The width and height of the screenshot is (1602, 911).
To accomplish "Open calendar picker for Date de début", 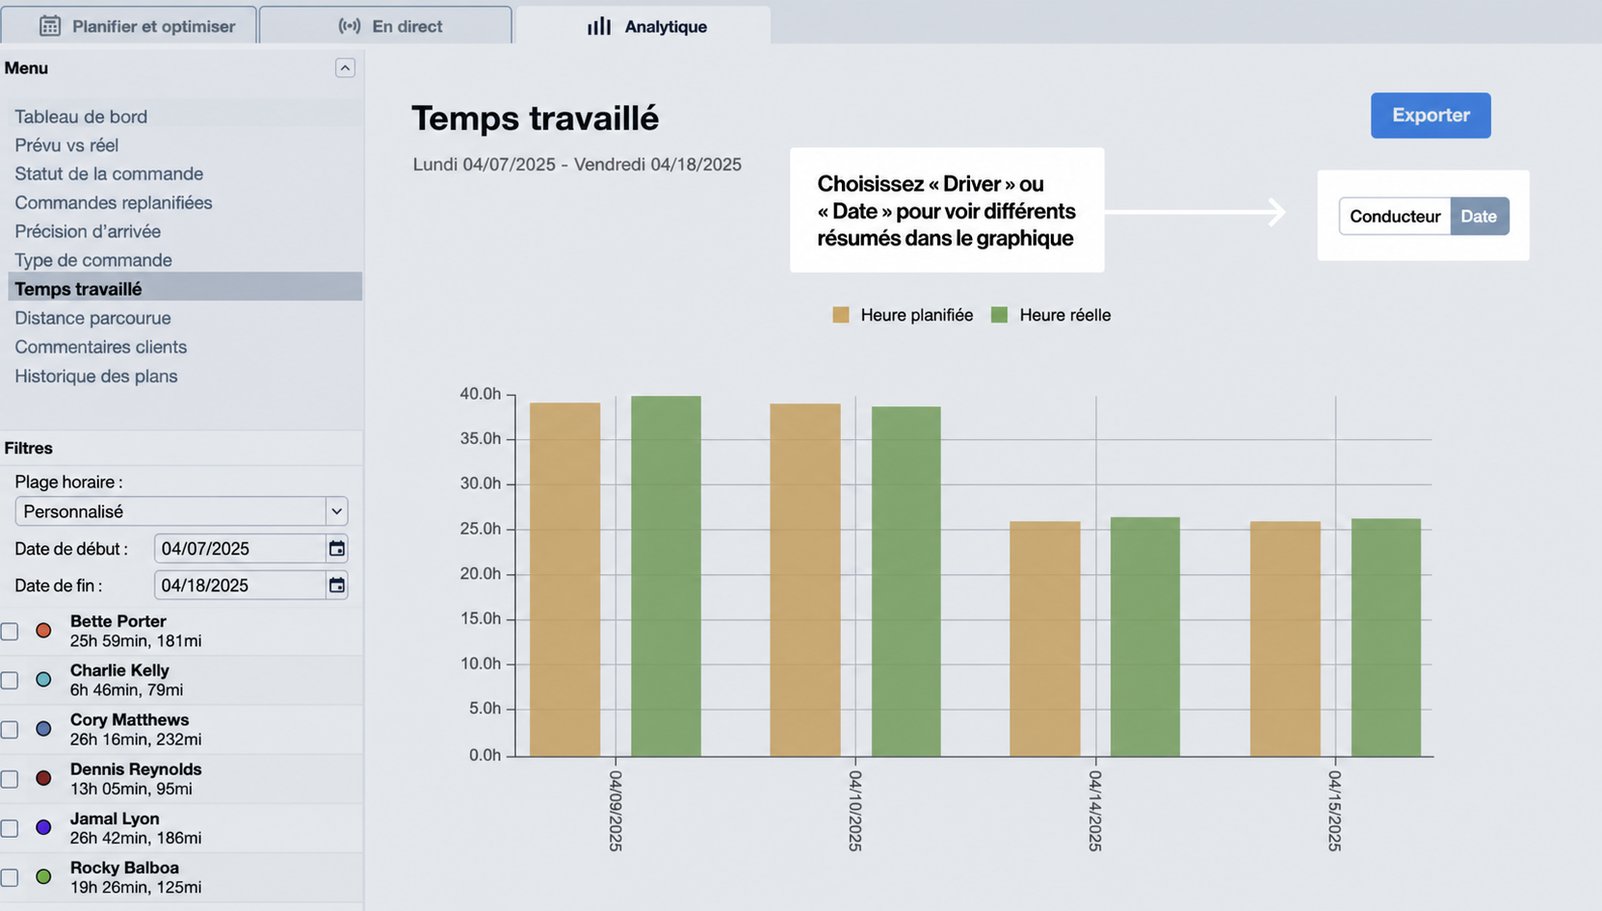I will (337, 549).
